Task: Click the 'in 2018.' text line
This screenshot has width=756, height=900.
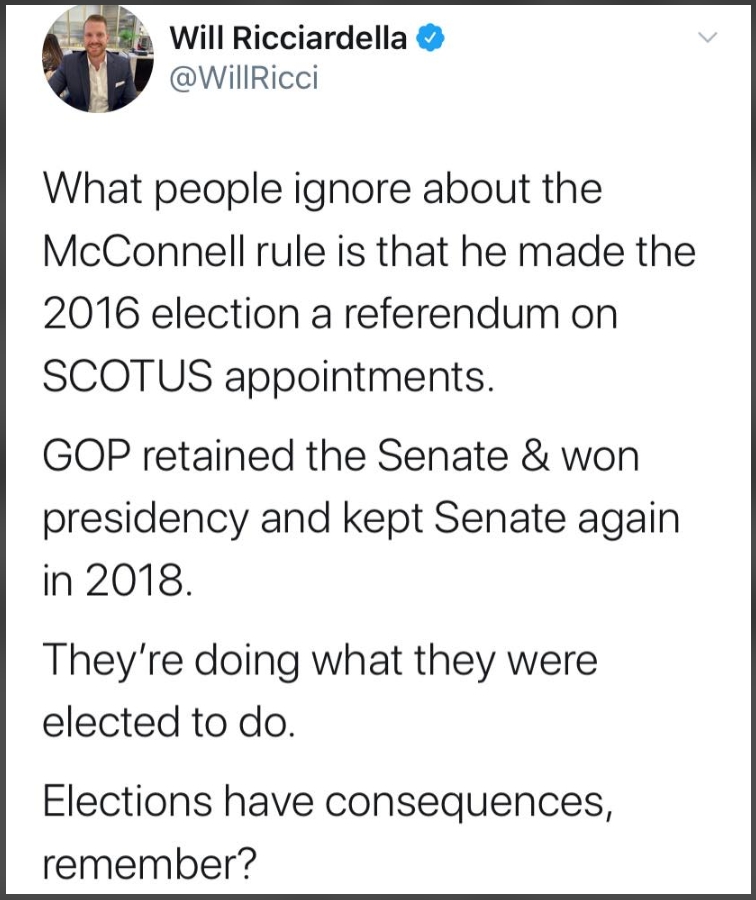Action: (x=118, y=580)
